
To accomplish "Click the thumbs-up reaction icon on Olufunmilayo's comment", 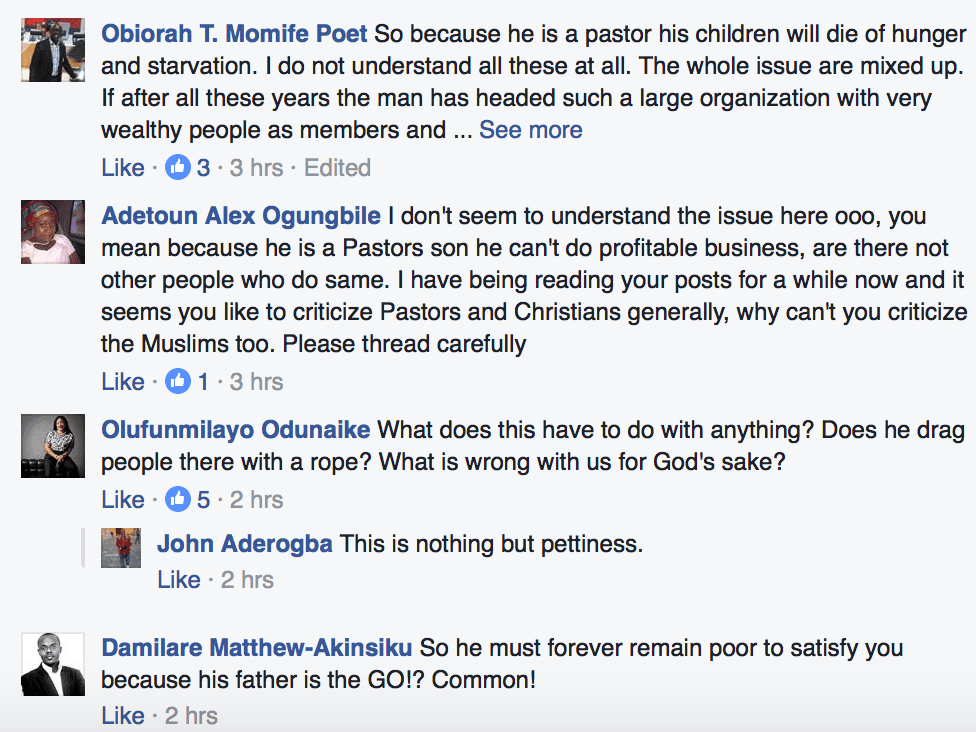I will [178, 500].
